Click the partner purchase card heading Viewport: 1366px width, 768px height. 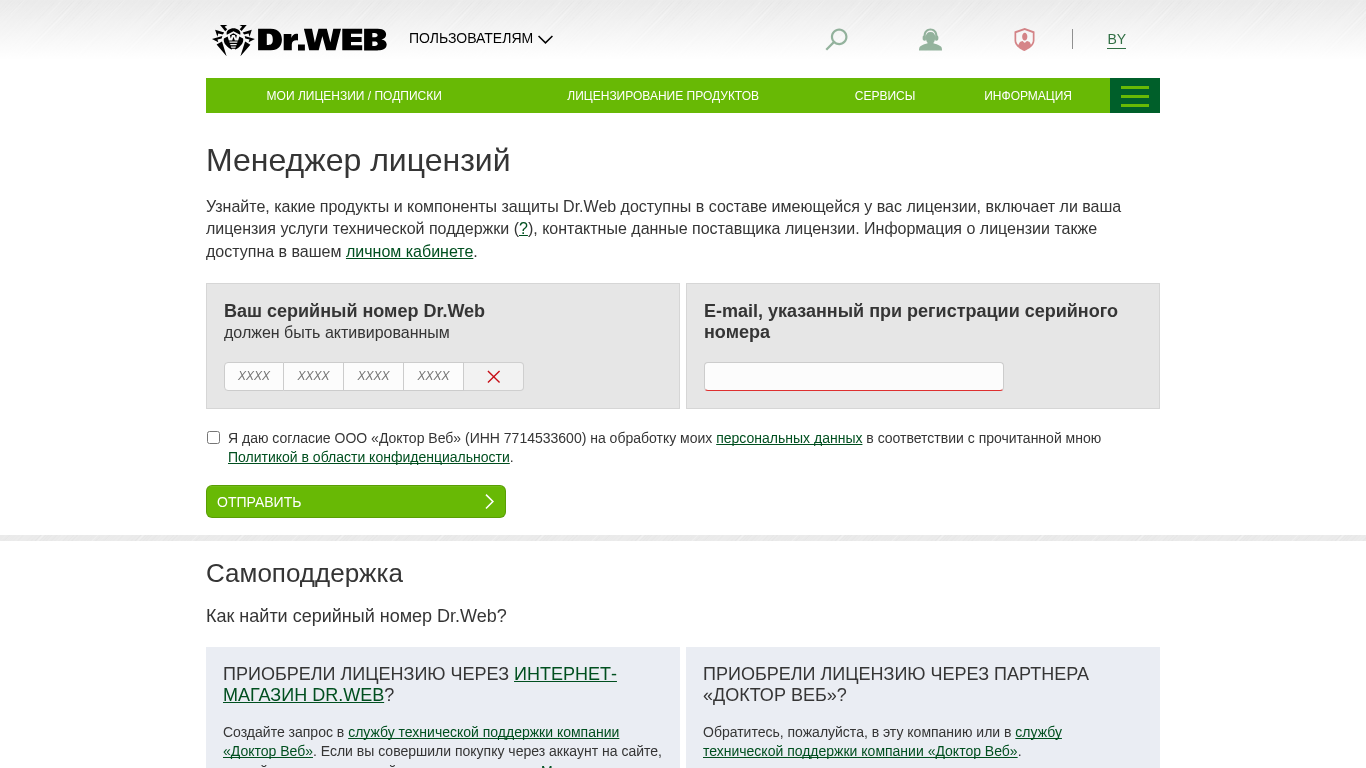tap(896, 684)
